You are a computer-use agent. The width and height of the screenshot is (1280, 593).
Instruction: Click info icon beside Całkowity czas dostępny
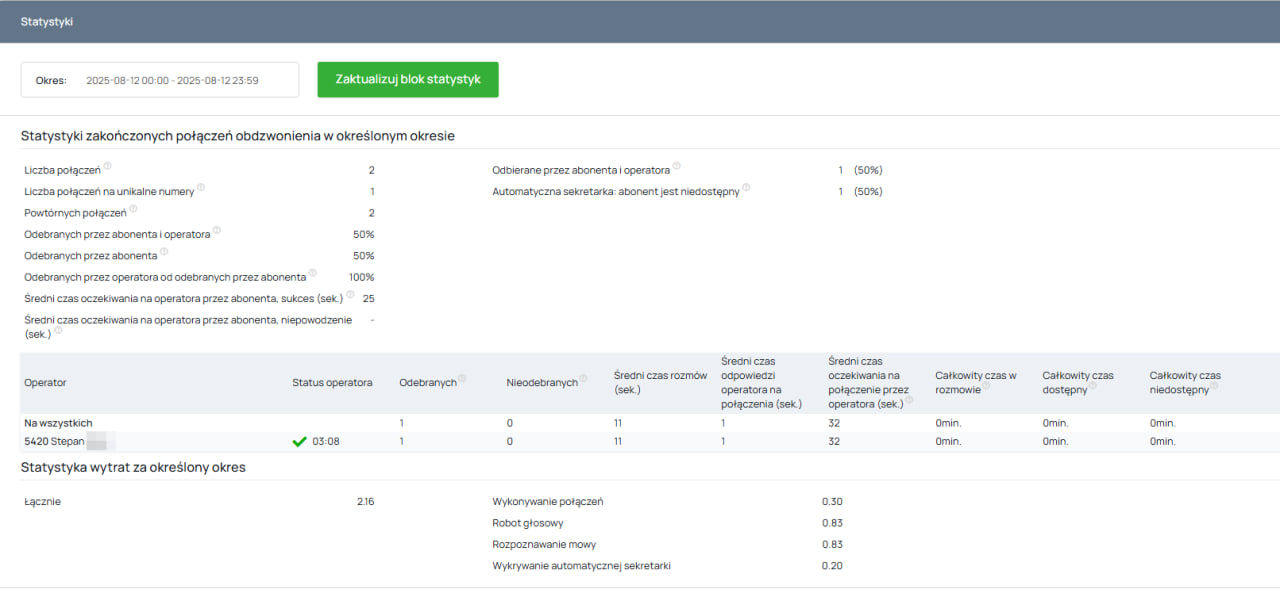(x=1092, y=386)
